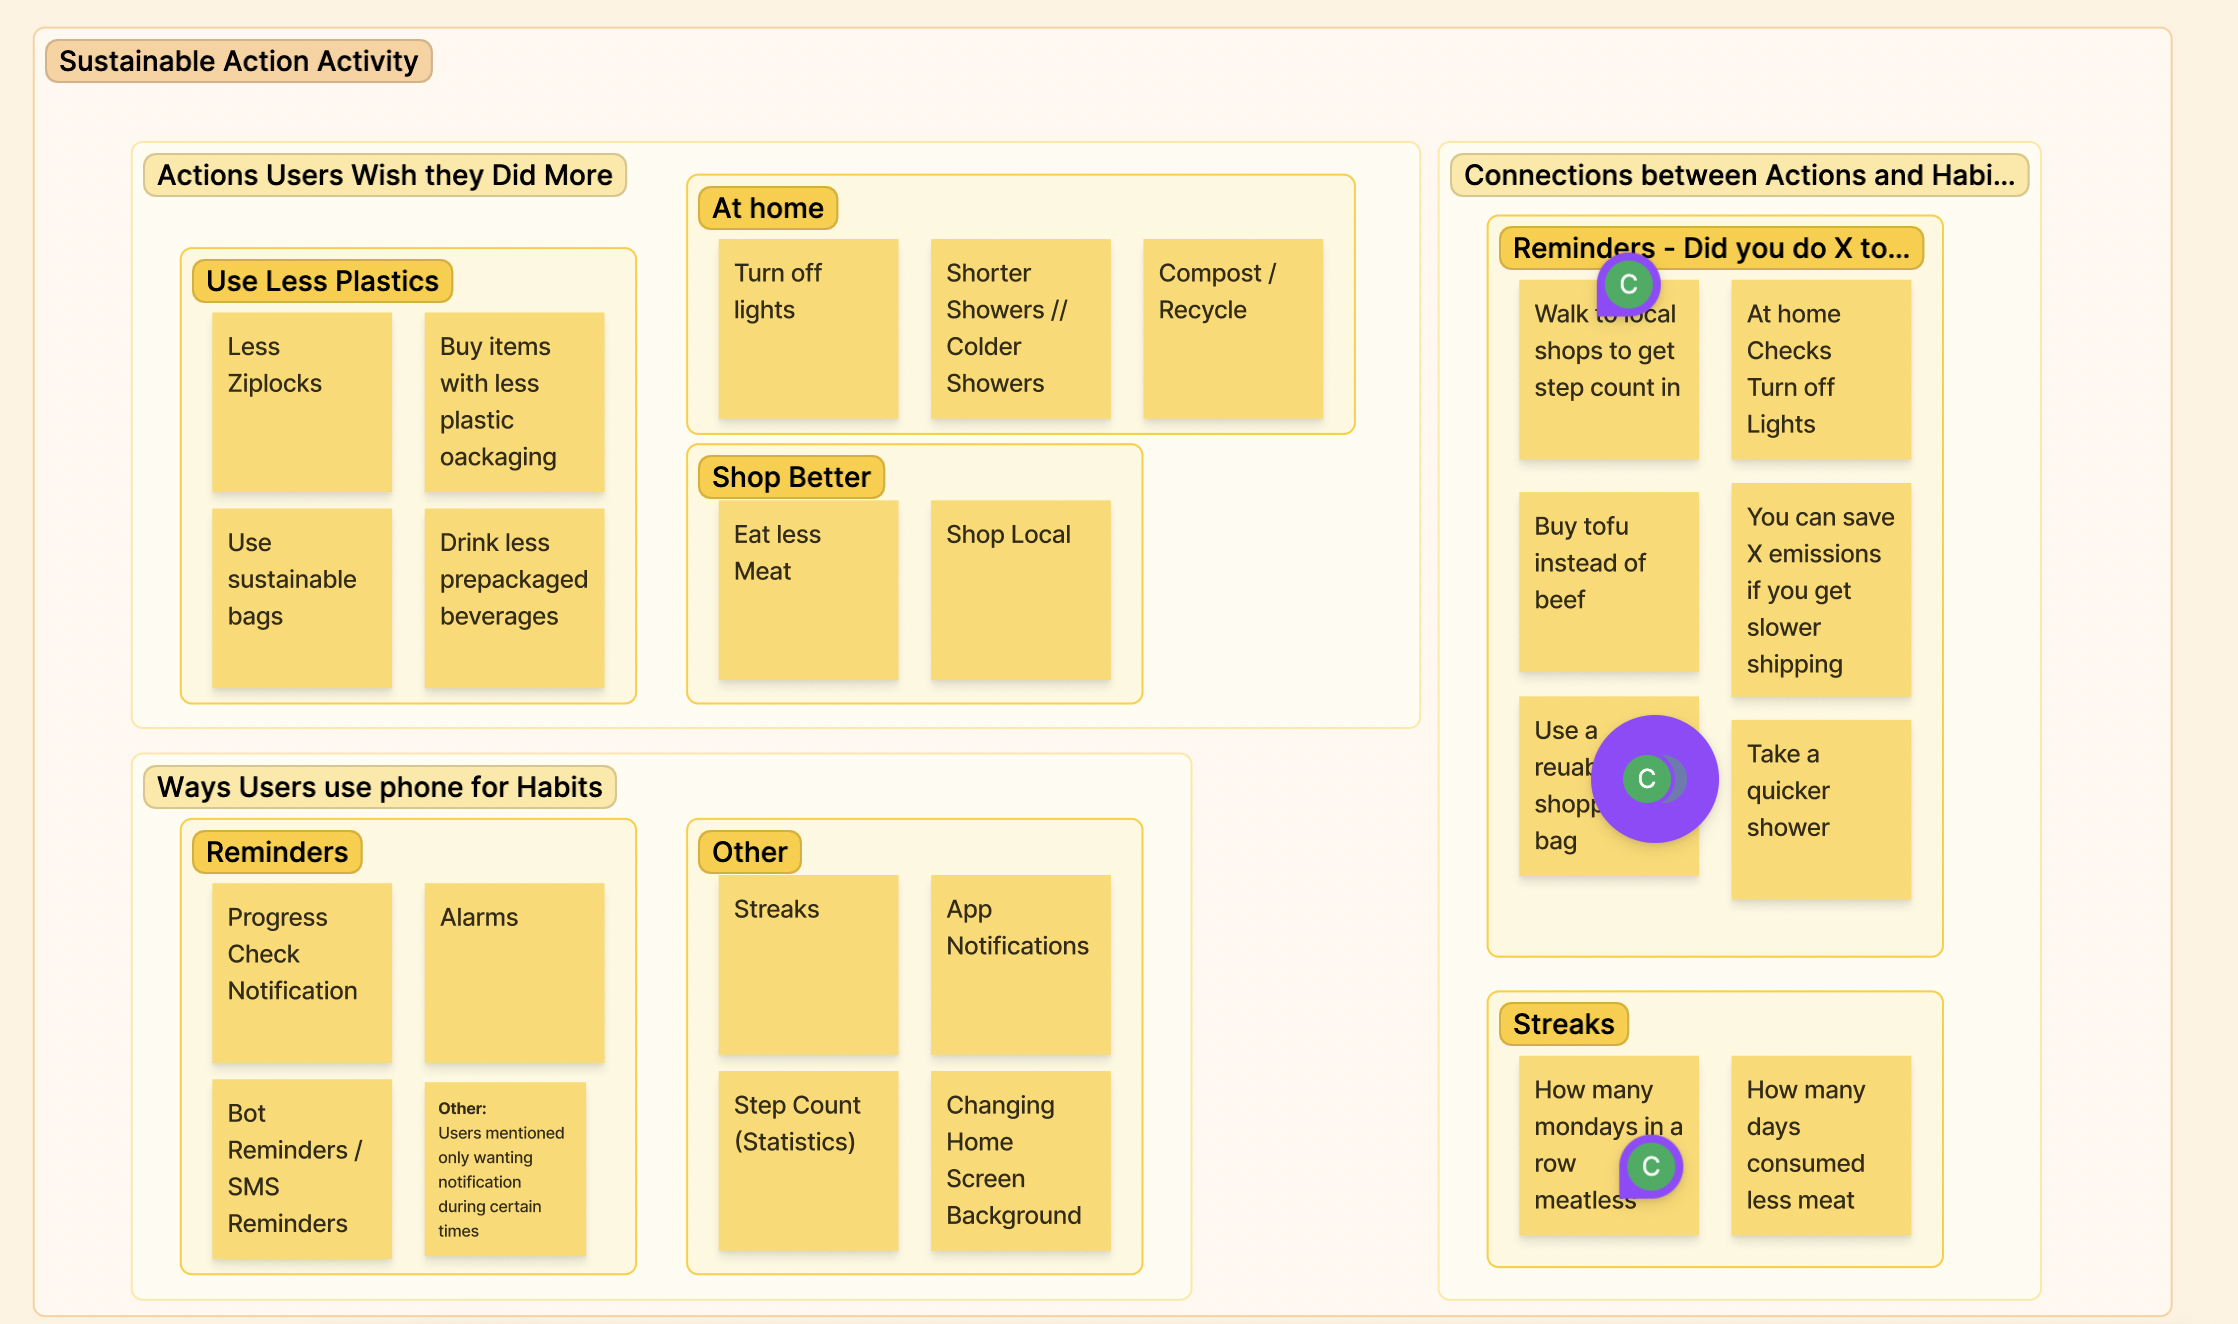Select the 'Take a quicker shower' note

pos(1820,810)
